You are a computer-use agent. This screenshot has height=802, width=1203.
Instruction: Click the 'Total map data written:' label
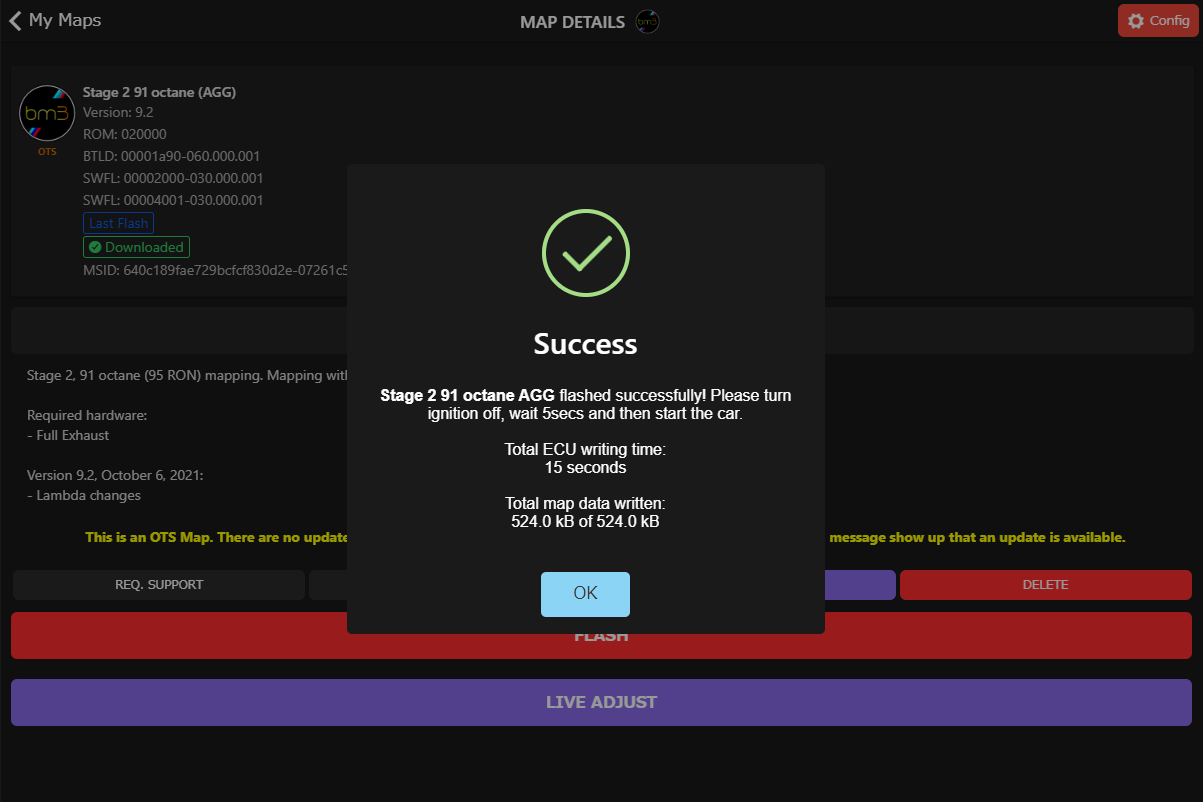[x=585, y=503]
